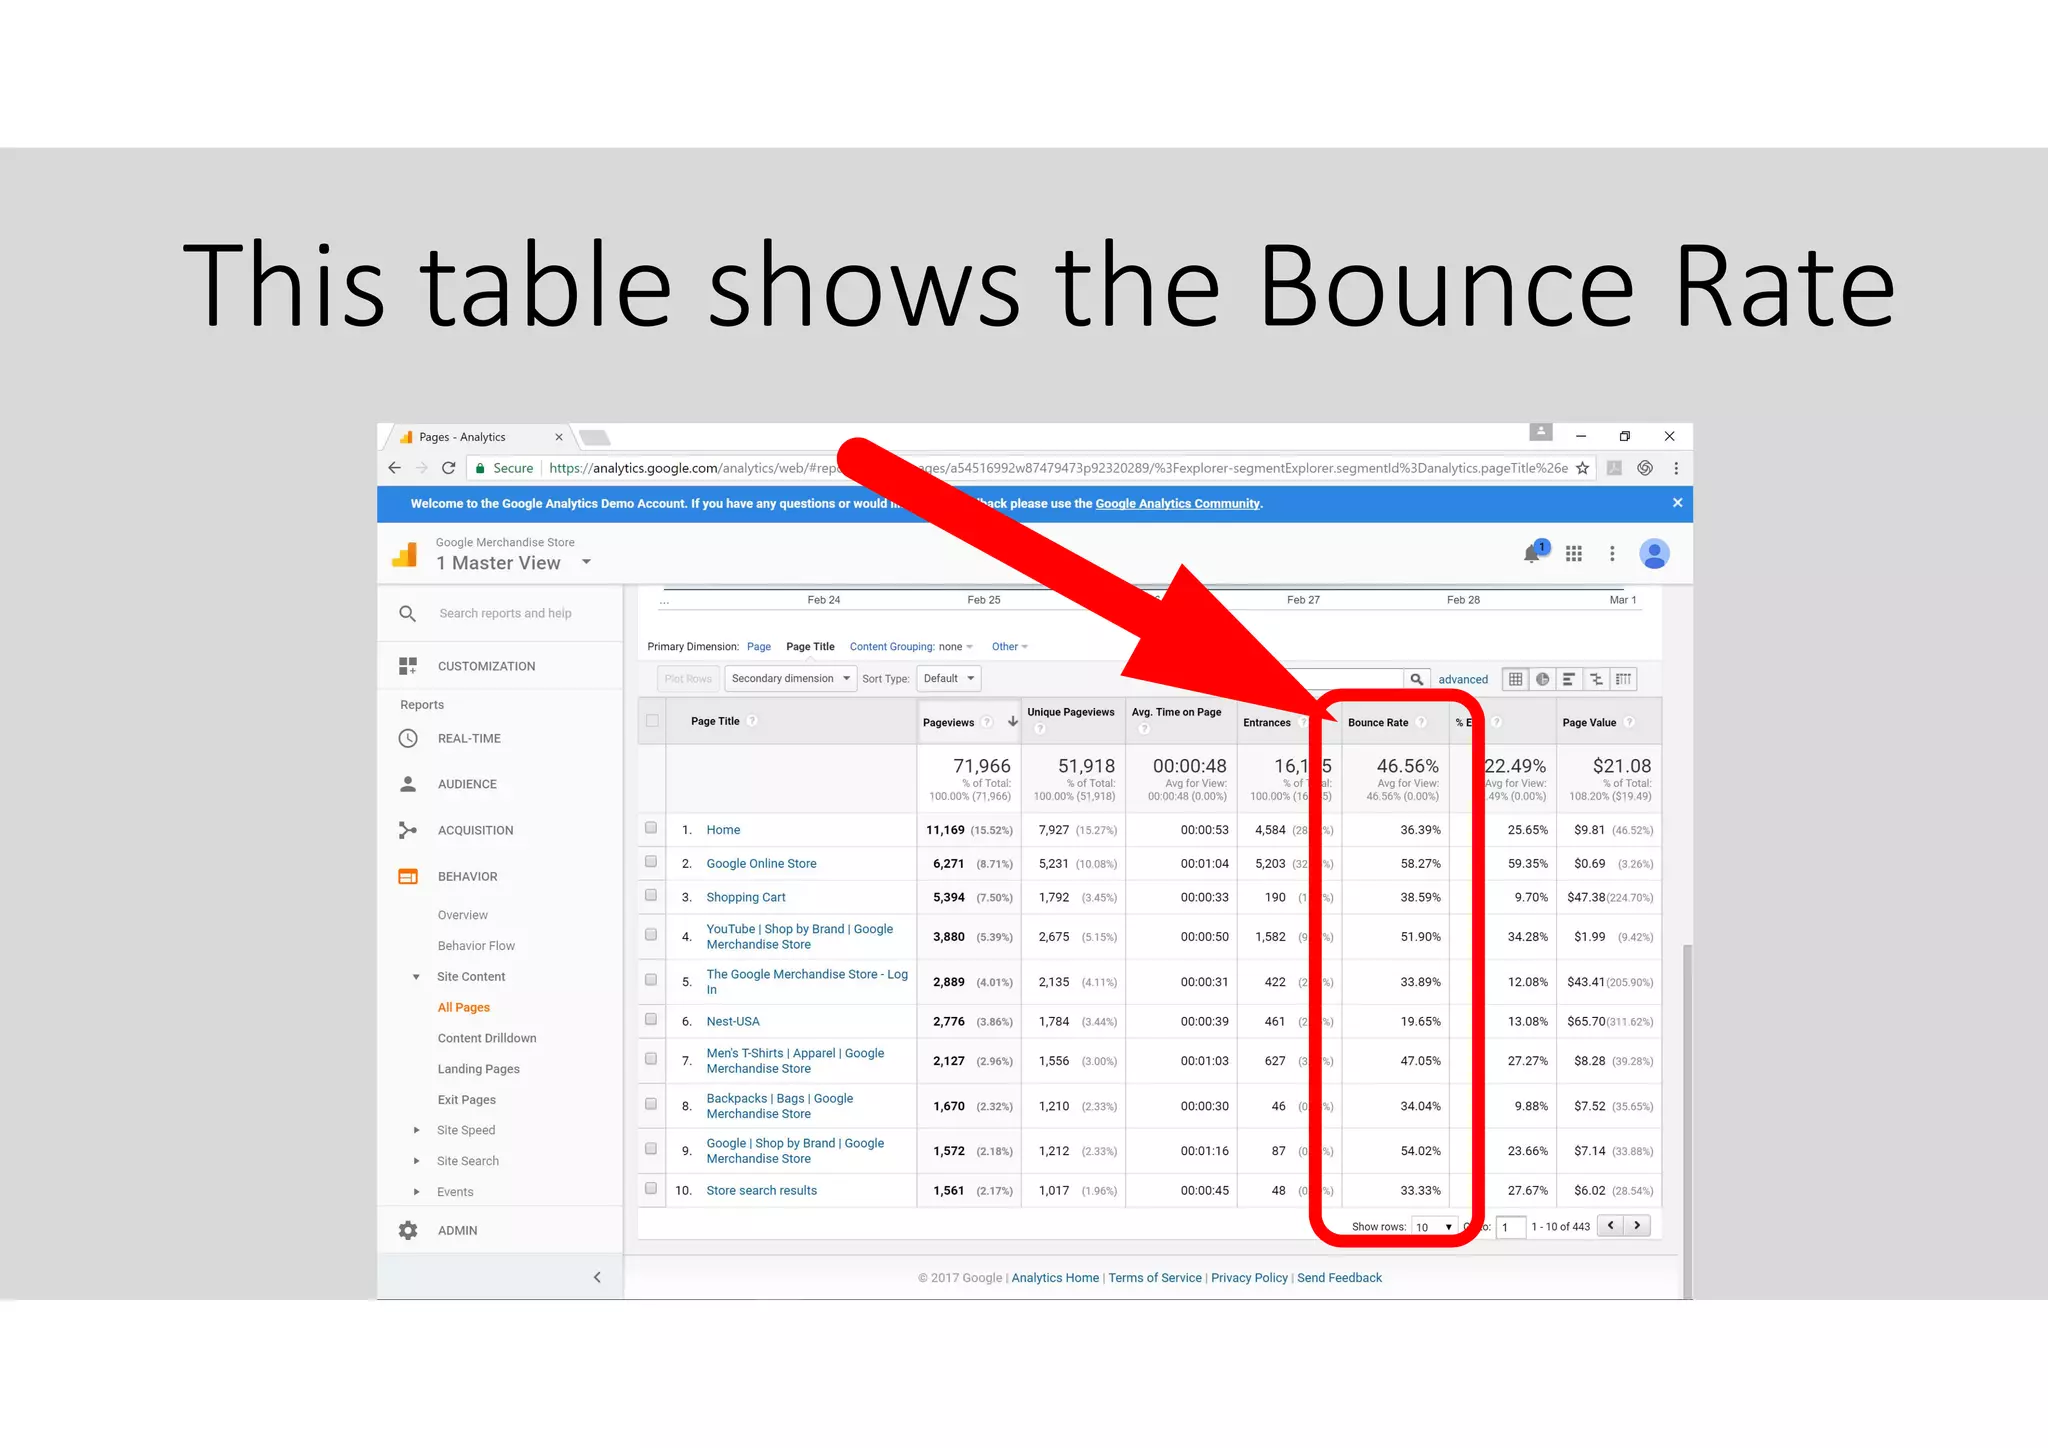This screenshot has width=2048, height=1448.
Task: Open Secondary dimension dropdown
Action: click(x=790, y=679)
